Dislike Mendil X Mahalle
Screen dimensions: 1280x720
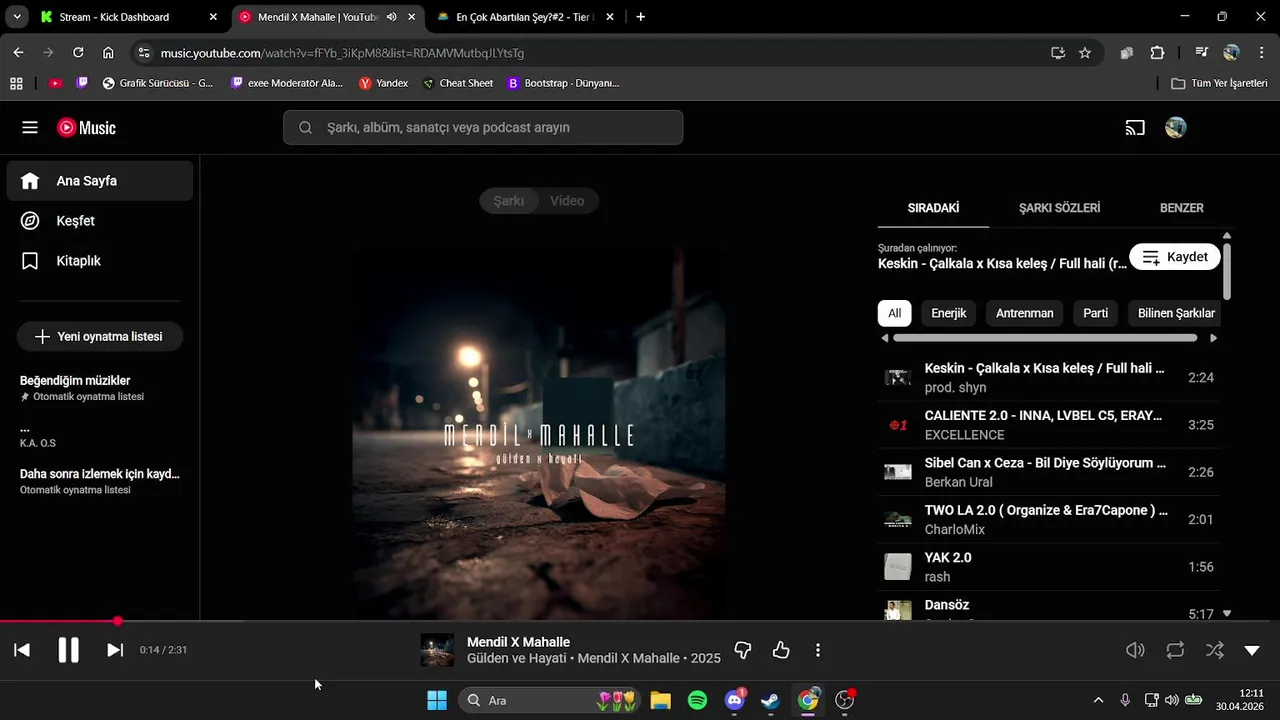point(743,650)
